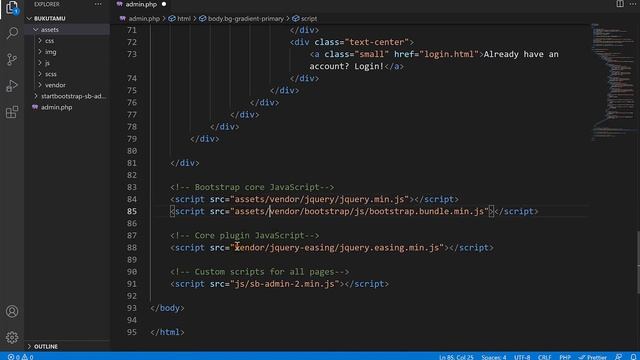The height and width of the screenshot is (360, 640).
Task: Collapse the assets folder
Action: click(x=49, y=29)
